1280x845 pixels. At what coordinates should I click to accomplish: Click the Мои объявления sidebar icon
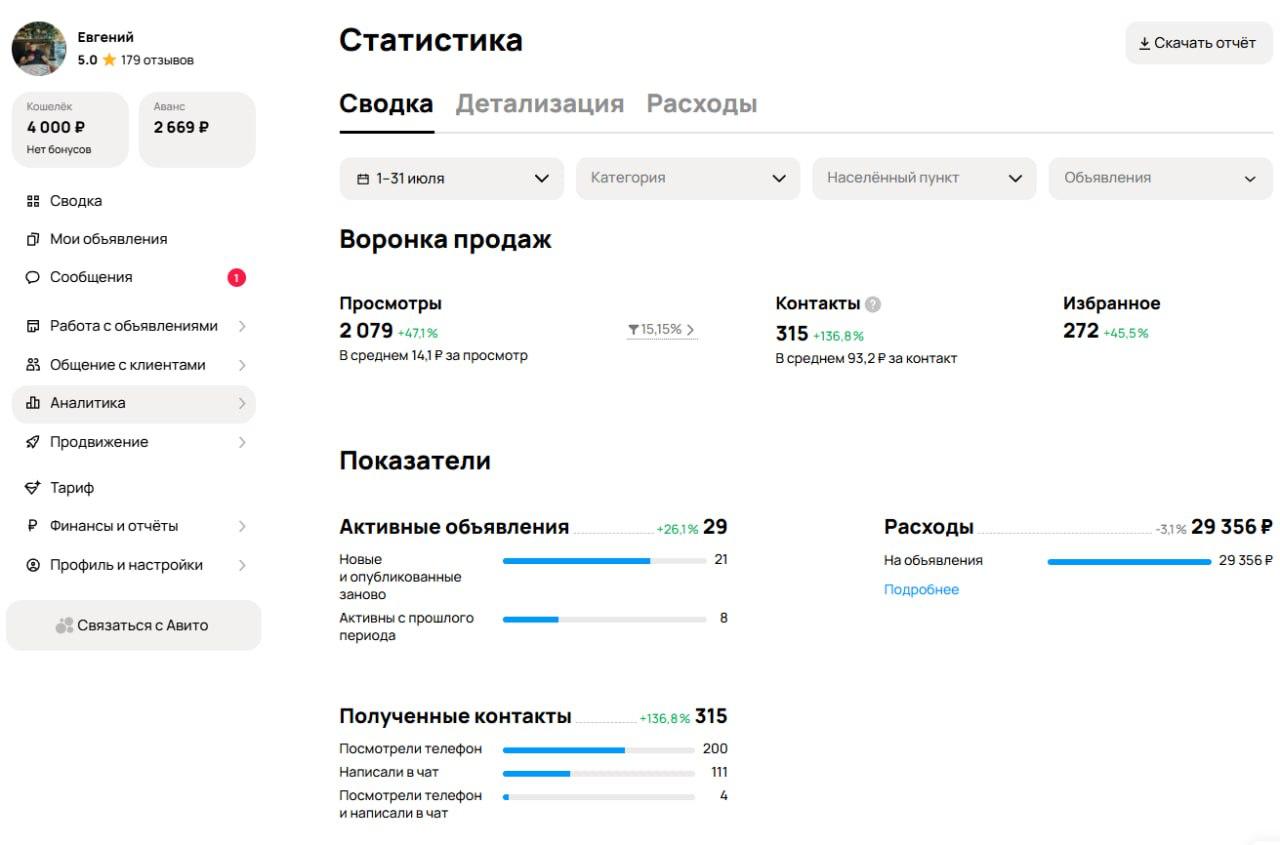click(31, 239)
